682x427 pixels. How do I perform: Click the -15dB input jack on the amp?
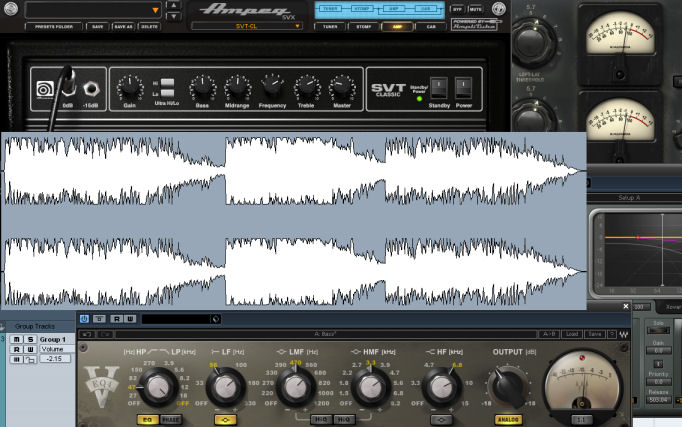[x=91, y=89]
